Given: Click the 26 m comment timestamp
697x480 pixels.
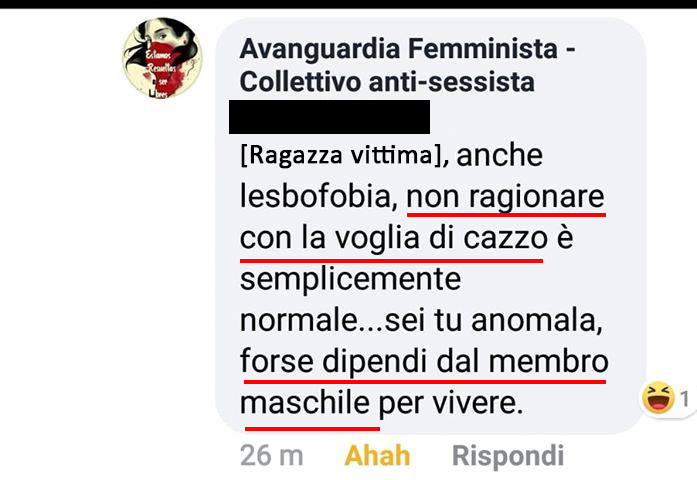Looking at the screenshot, I should point(271,456).
